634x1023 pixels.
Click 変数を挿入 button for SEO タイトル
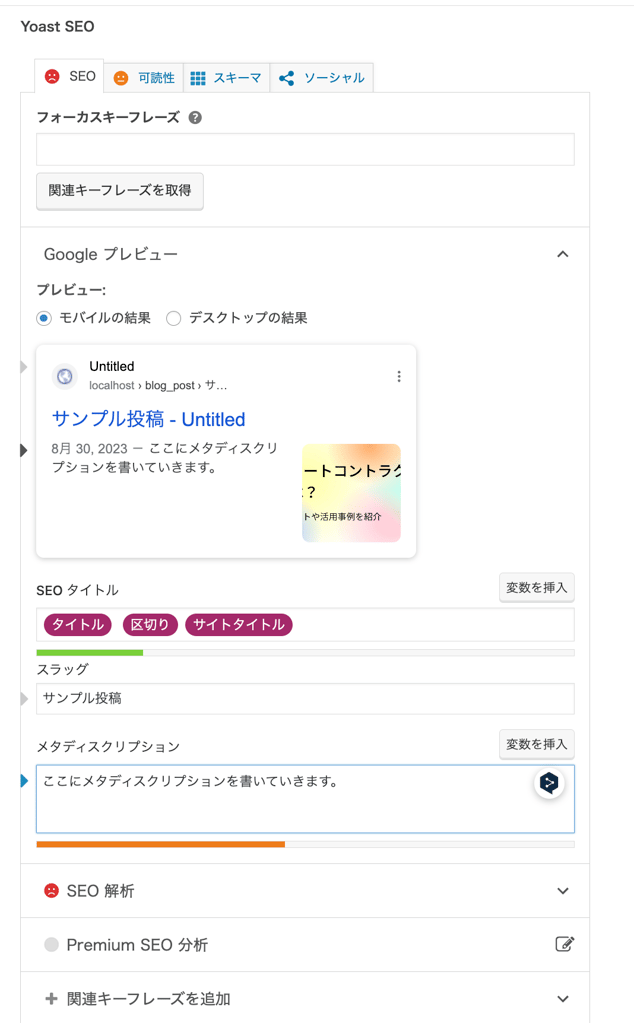pyautogui.click(x=536, y=588)
